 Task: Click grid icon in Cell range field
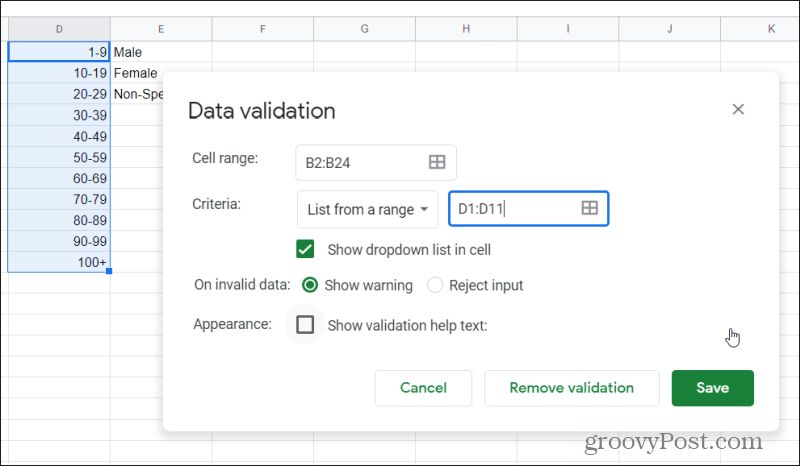[437, 162]
